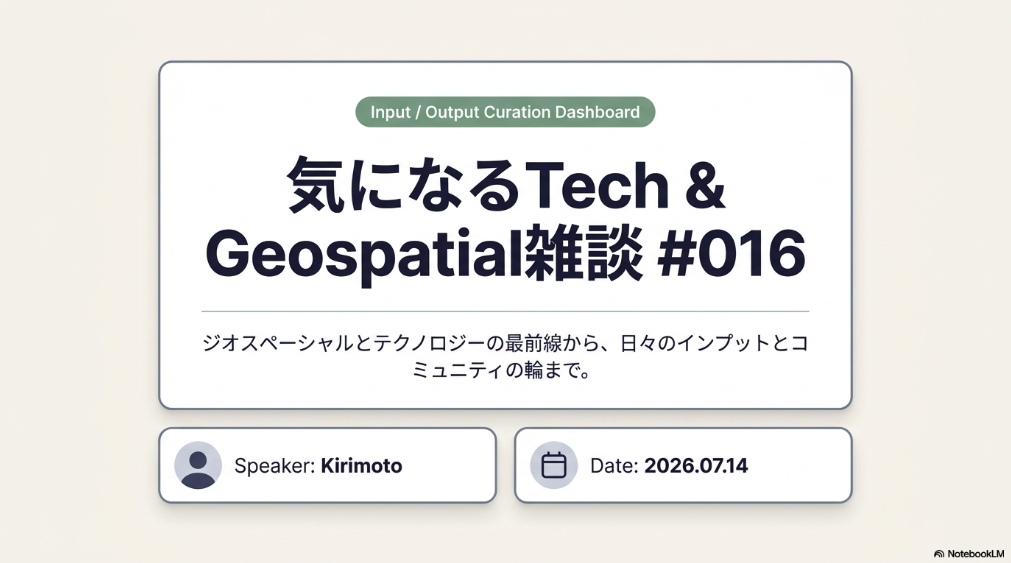Image resolution: width=1011 pixels, height=563 pixels.
Task: Click the ミュニティの輪まで subtitle line
Action: [x=502, y=370]
